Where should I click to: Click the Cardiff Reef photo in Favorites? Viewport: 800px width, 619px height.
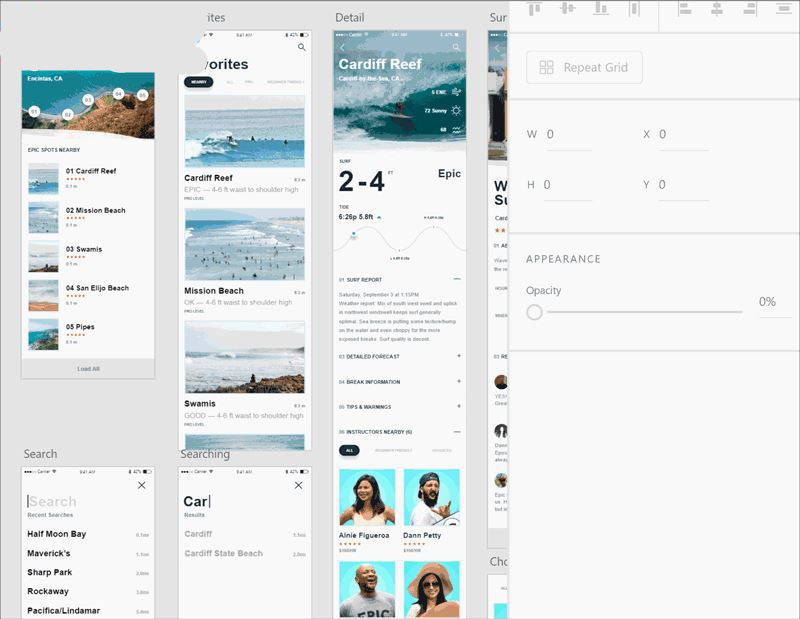pyautogui.click(x=244, y=131)
